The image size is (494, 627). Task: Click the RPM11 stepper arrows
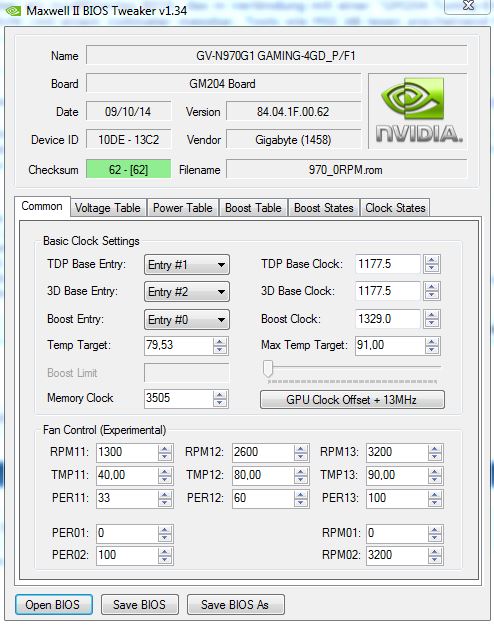coord(165,453)
